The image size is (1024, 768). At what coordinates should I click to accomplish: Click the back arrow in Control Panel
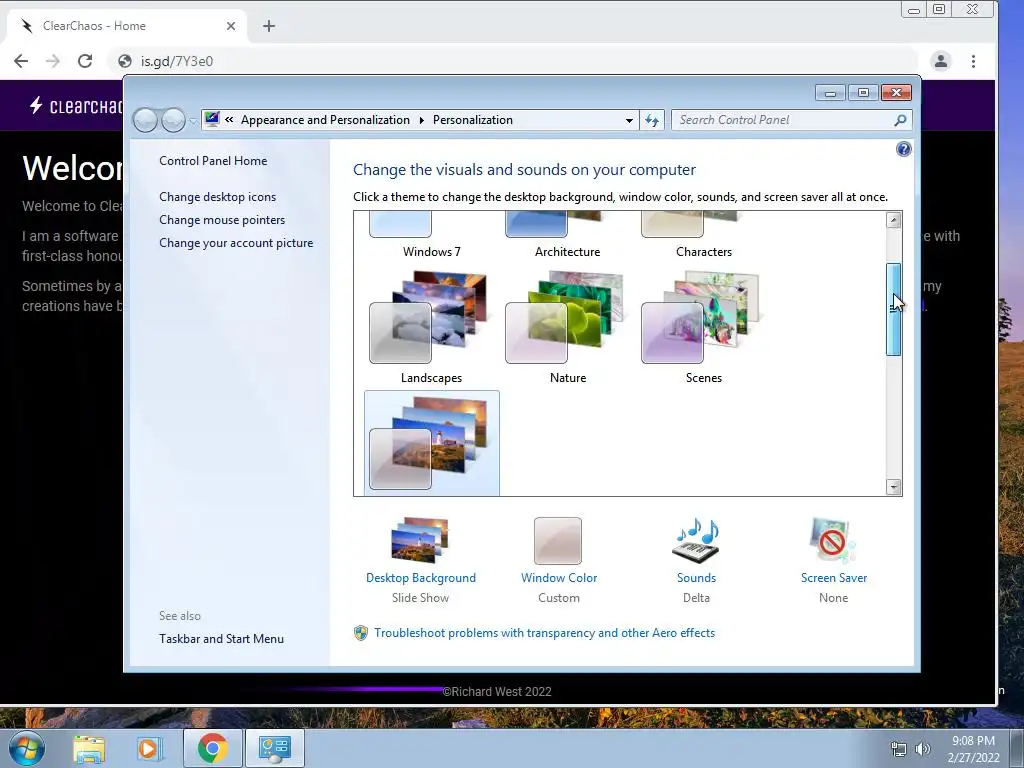(146, 120)
